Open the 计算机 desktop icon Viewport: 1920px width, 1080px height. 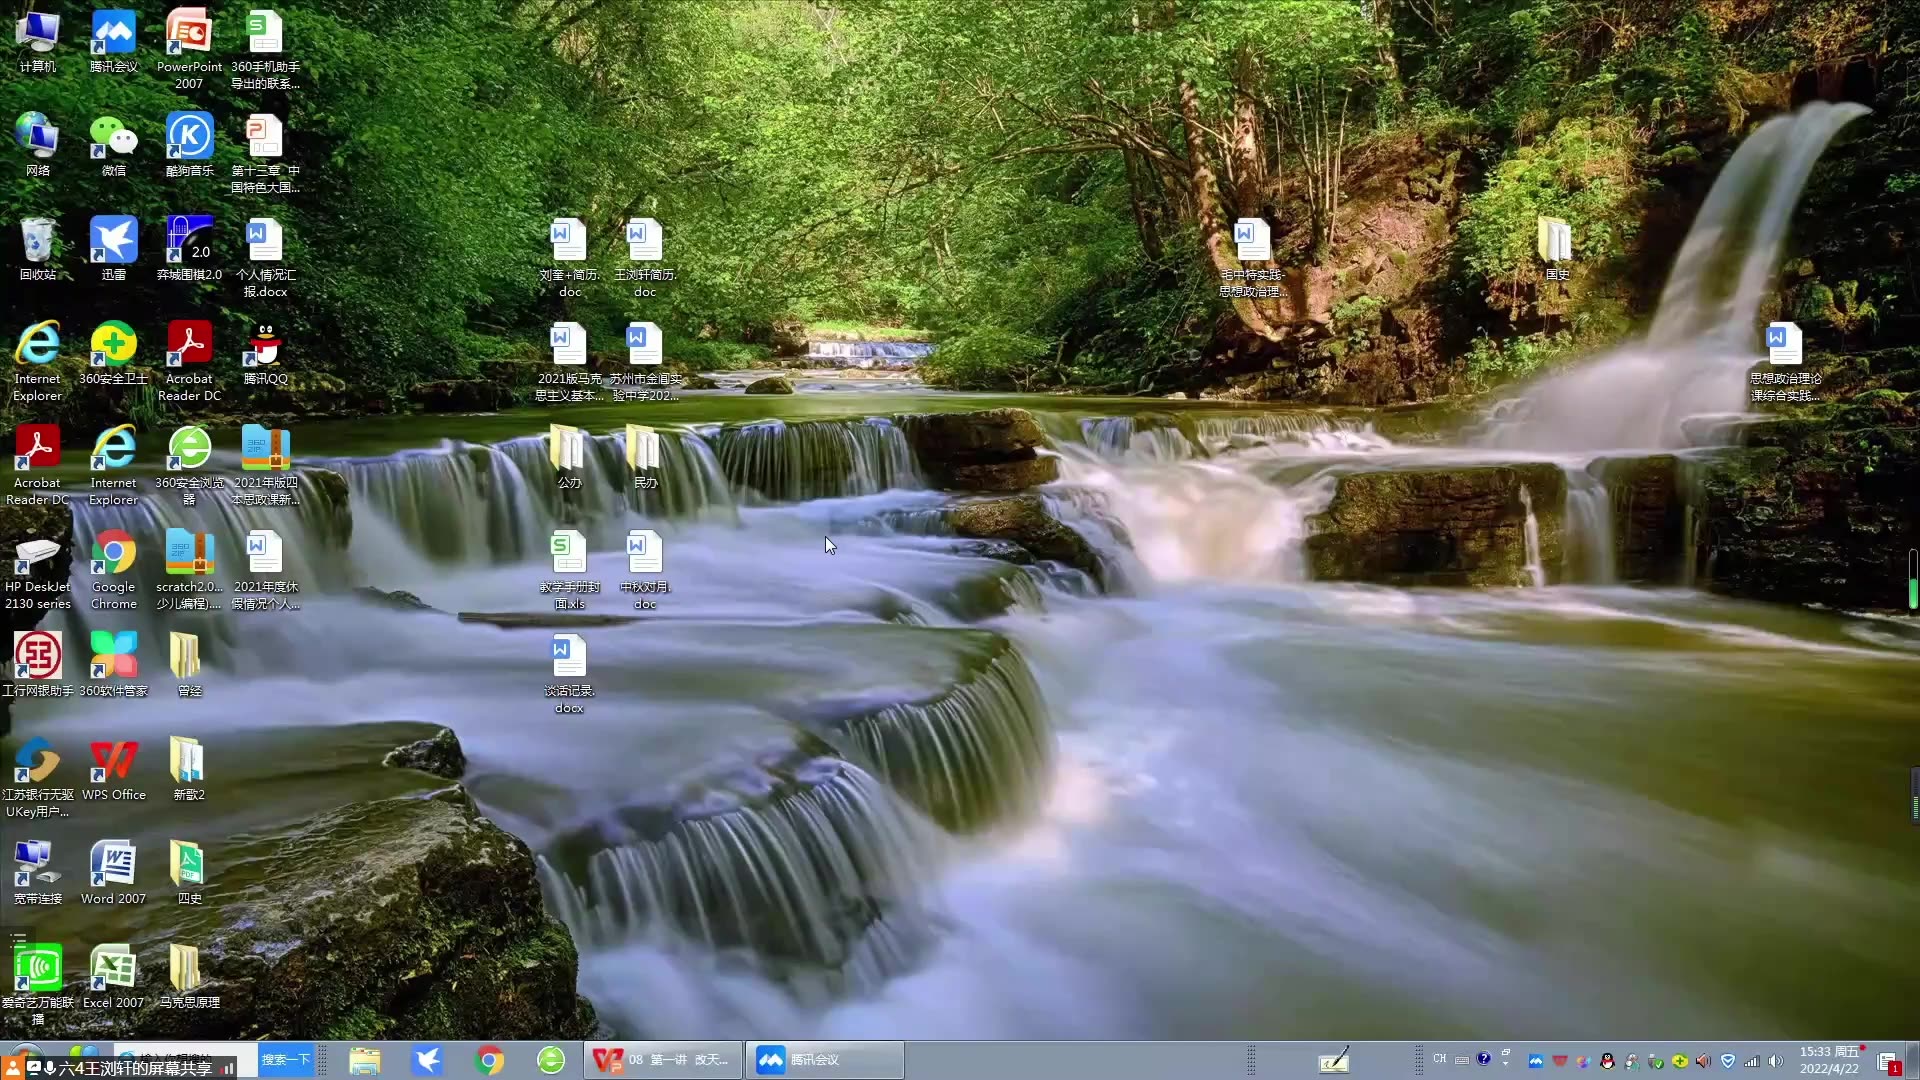click(38, 42)
